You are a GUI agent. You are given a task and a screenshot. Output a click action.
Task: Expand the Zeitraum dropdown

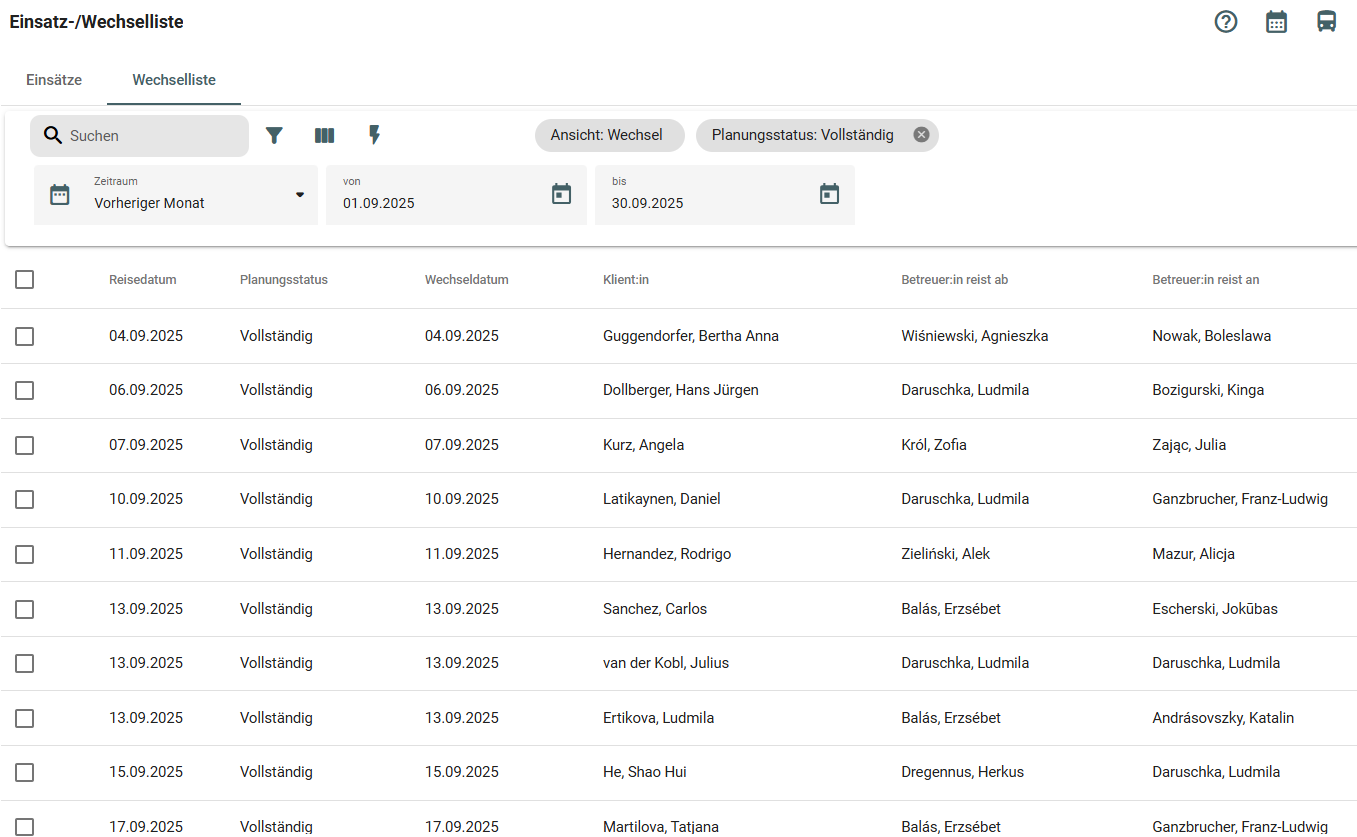tap(299, 195)
